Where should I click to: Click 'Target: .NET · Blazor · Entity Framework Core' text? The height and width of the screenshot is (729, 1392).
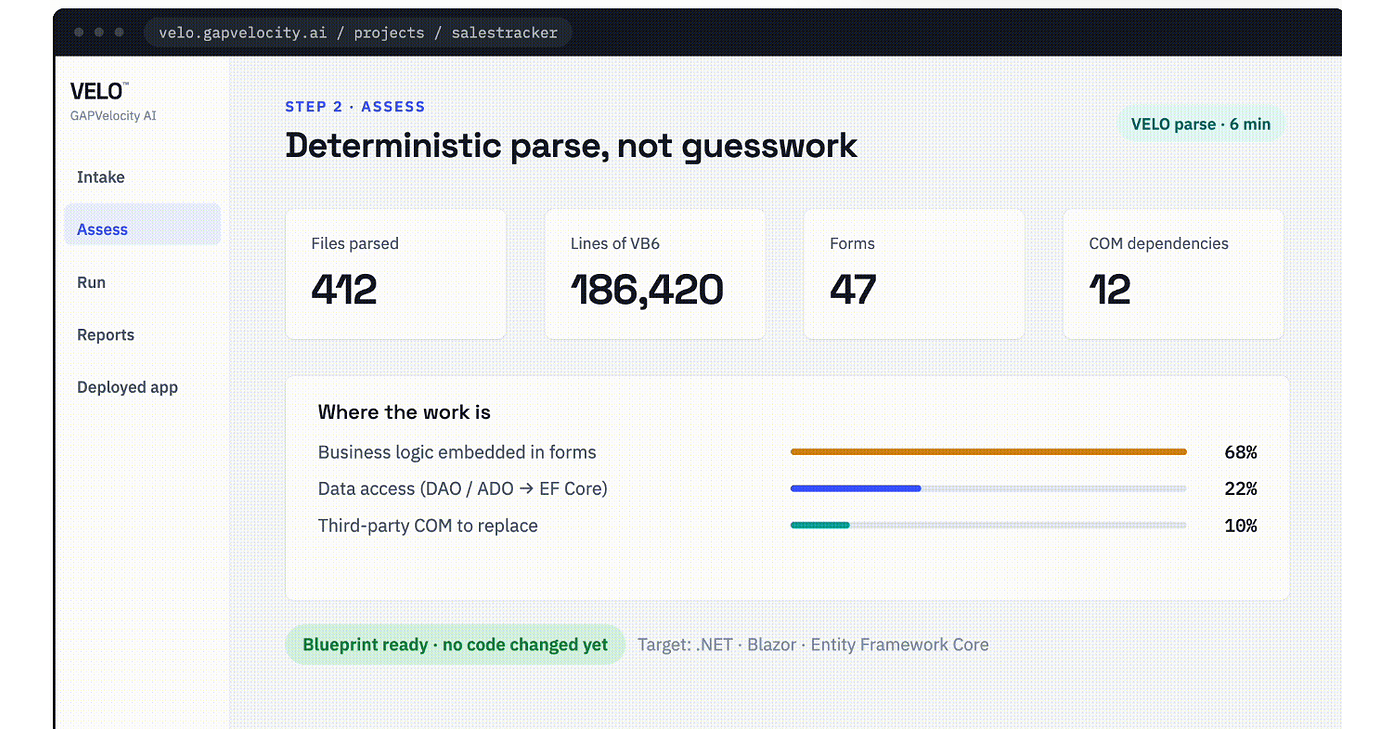[813, 645]
